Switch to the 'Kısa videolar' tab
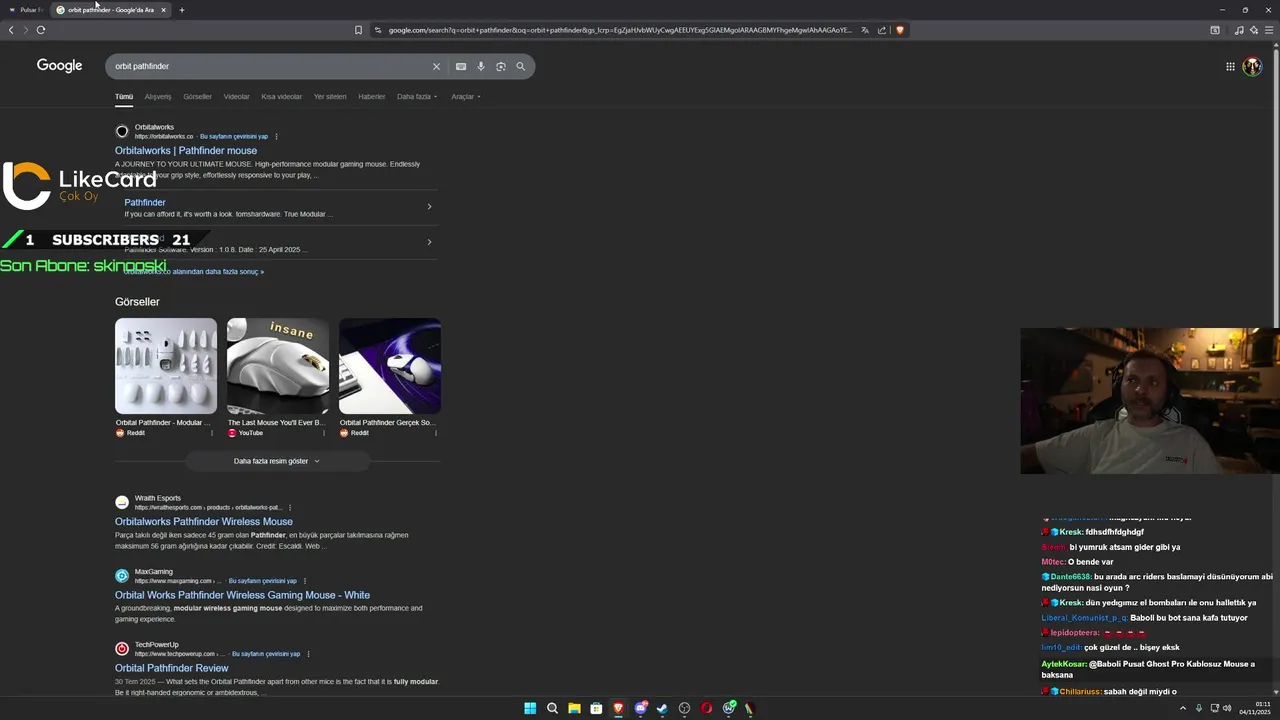The height and width of the screenshot is (720, 1280). pyautogui.click(x=282, y=97)
